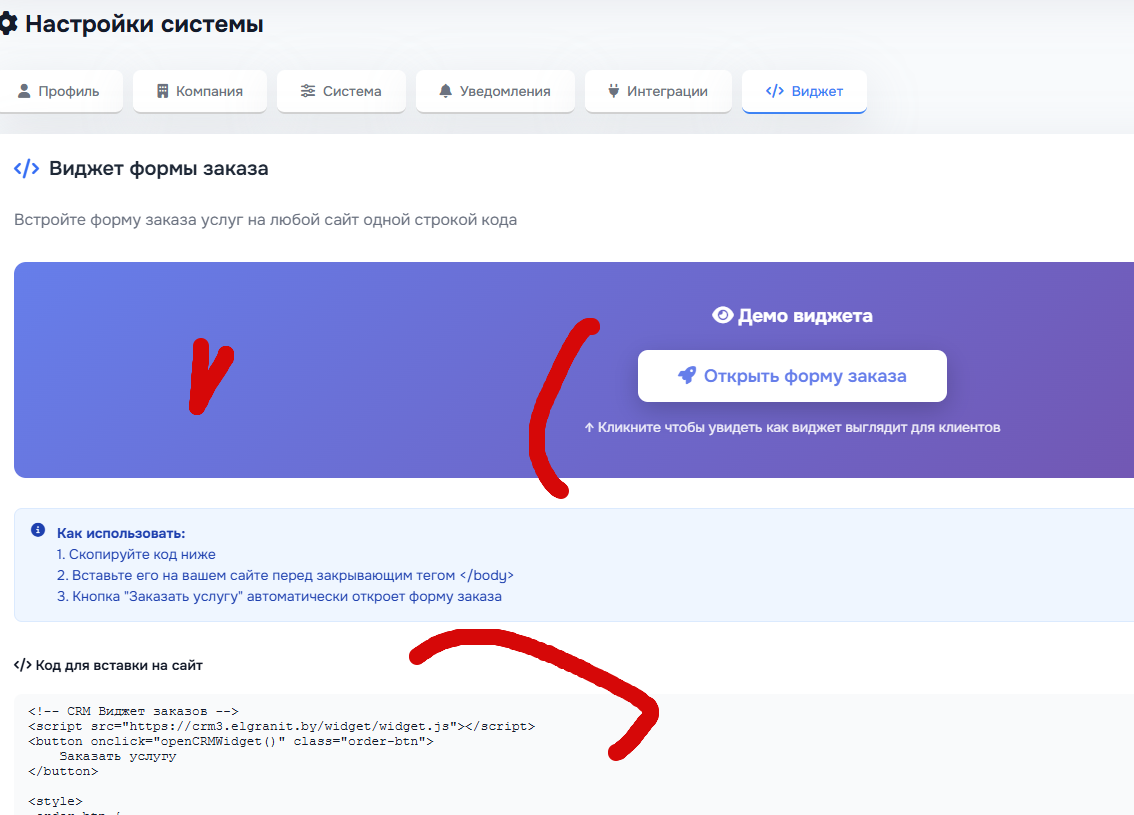Go to the Система tab

point(341,91)
